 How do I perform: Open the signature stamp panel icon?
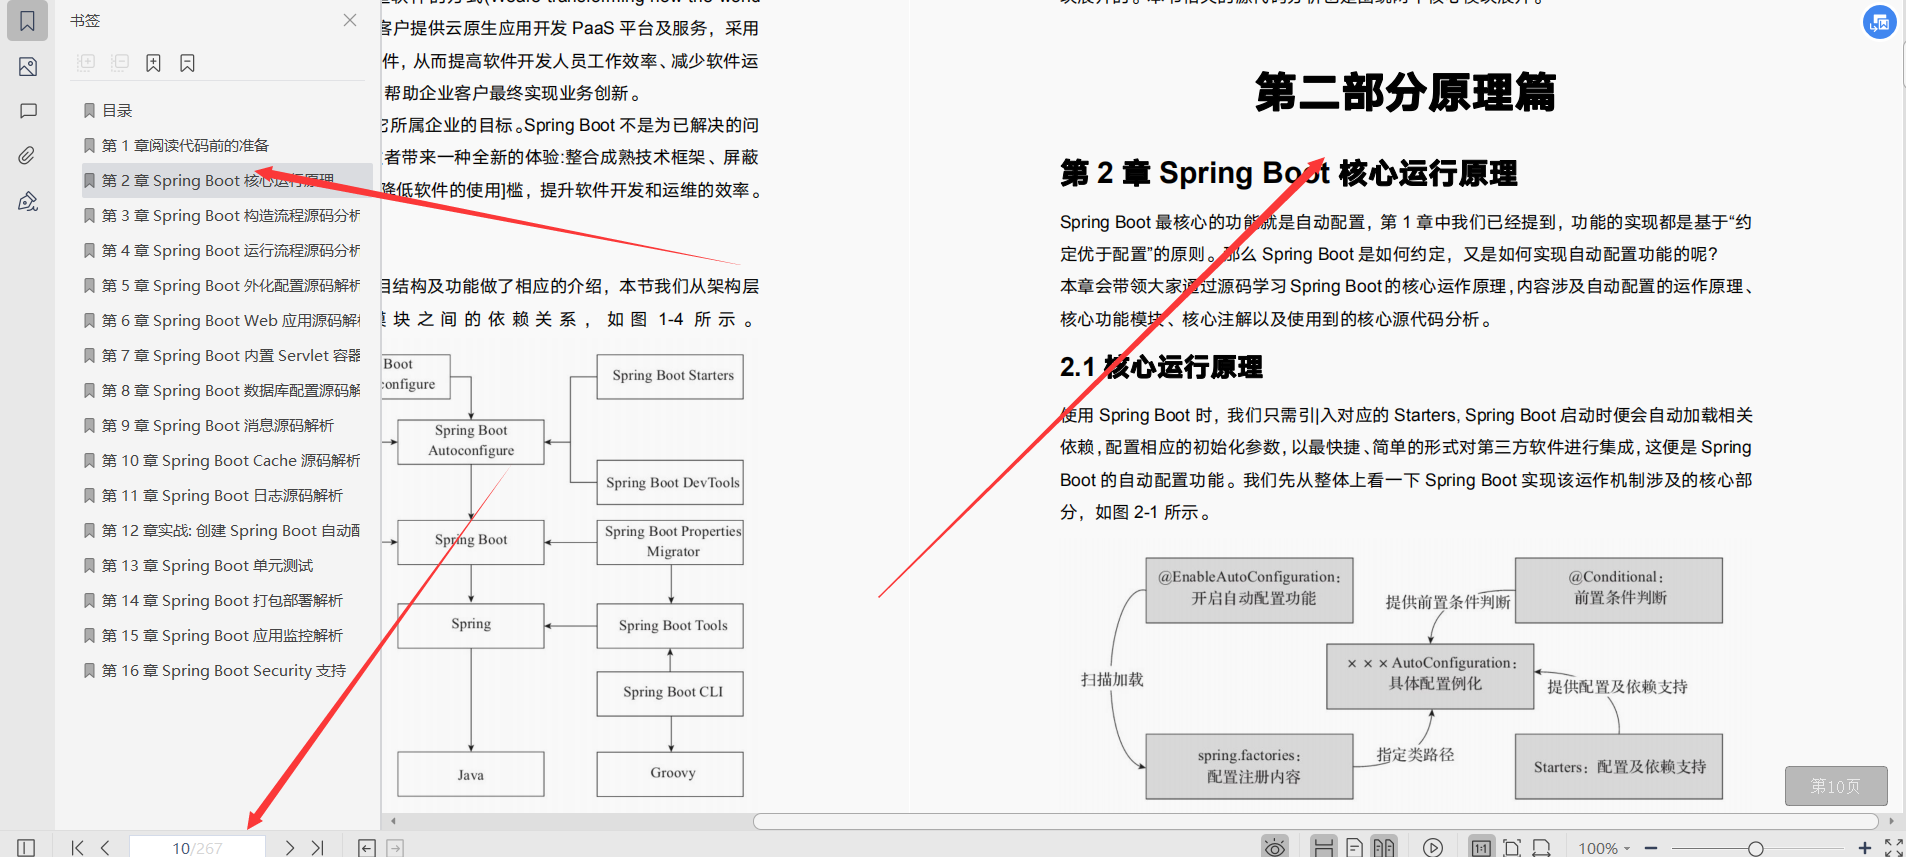(27, 201)
